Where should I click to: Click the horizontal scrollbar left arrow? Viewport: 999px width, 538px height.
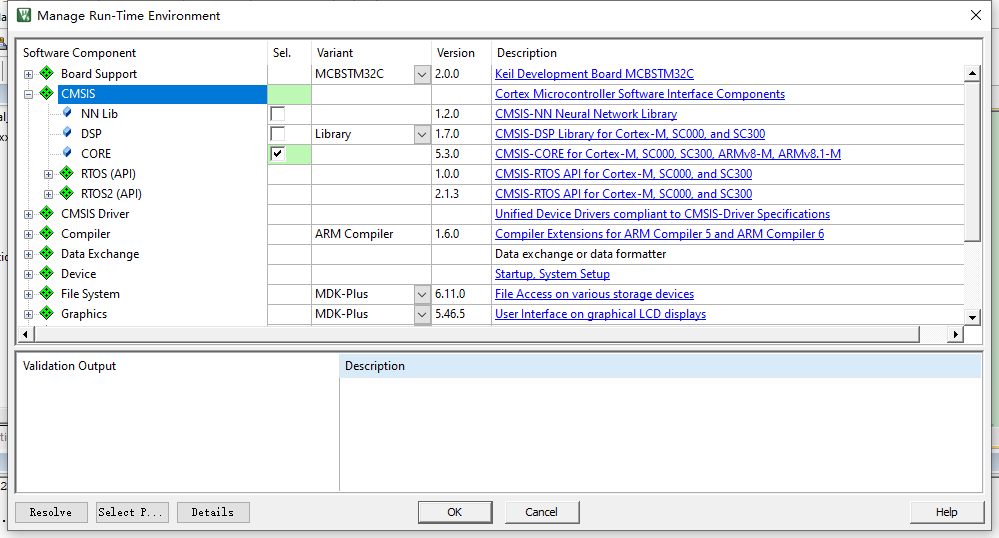(x=25, y=334)
